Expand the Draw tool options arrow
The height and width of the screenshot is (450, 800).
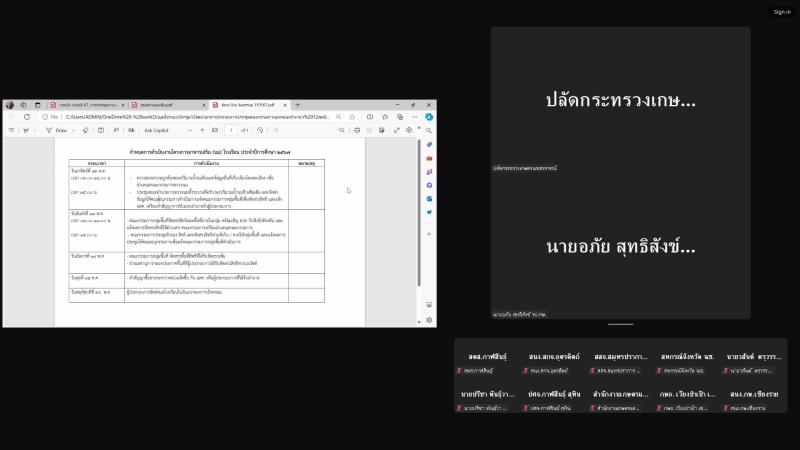click(74, 130)
